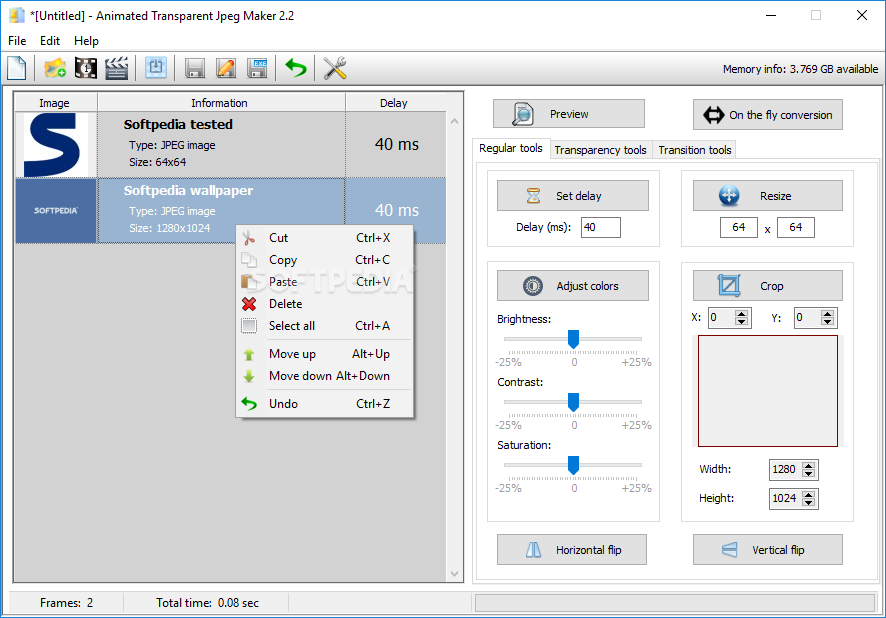886x618 pixels.
Task: Select the Softpedia wallpaper frame thumbnail
Action: point(55,210)
